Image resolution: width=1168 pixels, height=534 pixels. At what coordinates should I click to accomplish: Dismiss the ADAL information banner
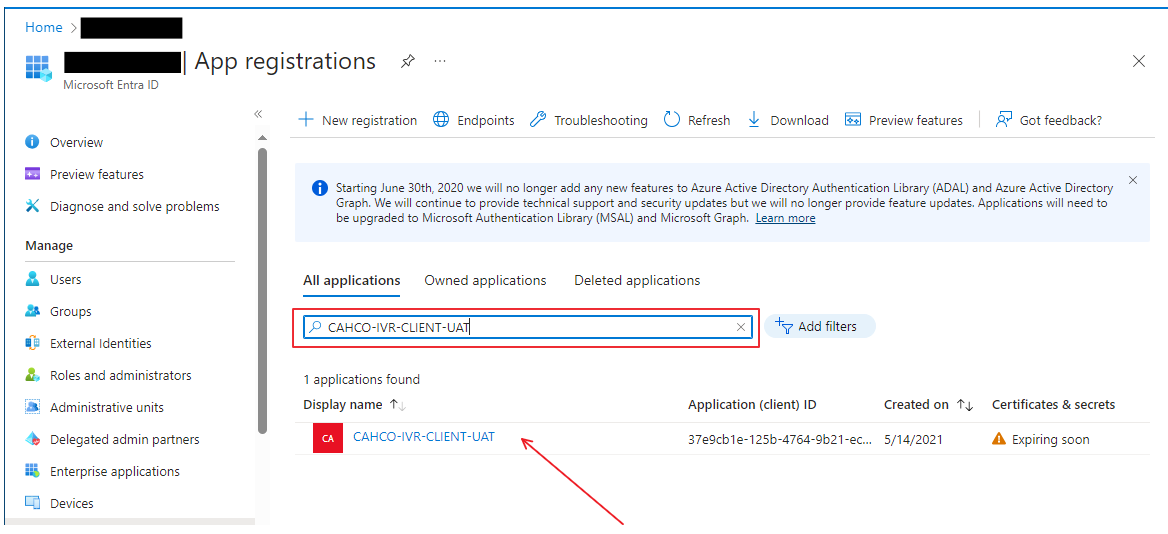1133,181
